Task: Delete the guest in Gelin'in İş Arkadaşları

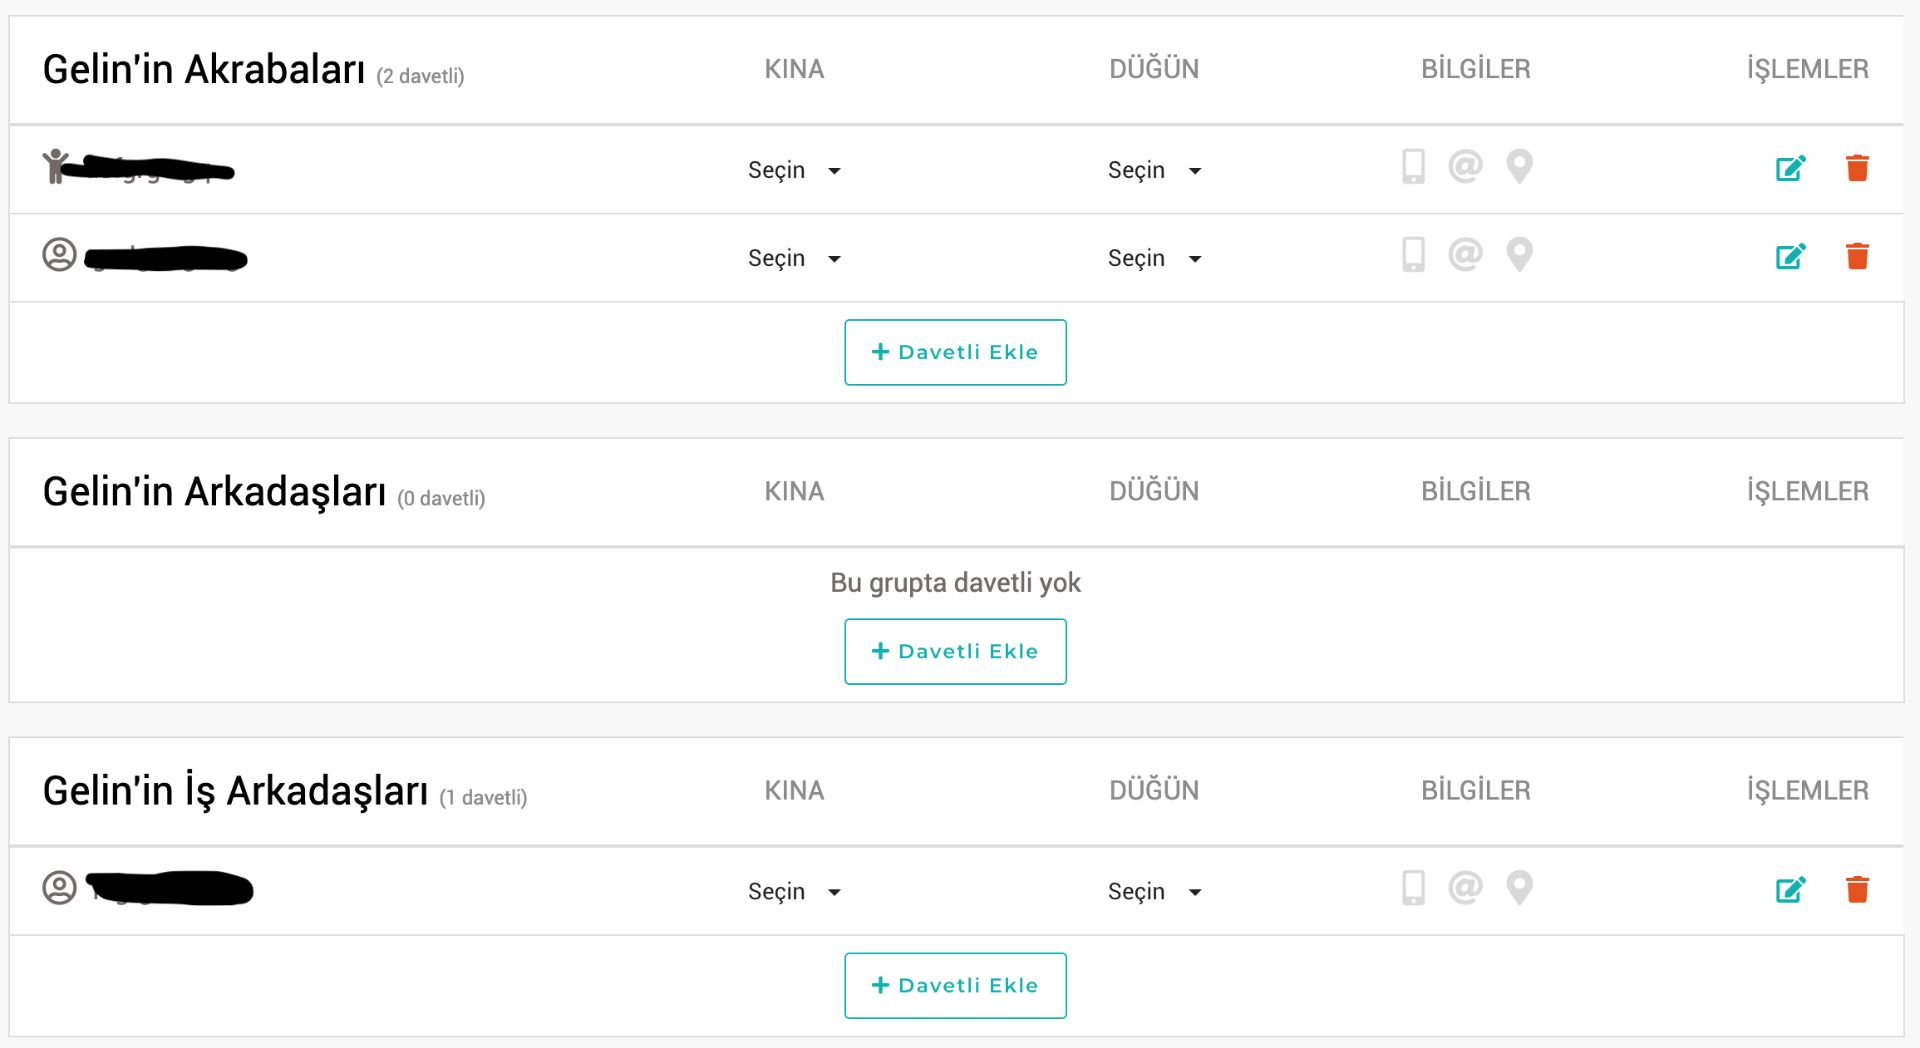Action: pos(1857,889)
